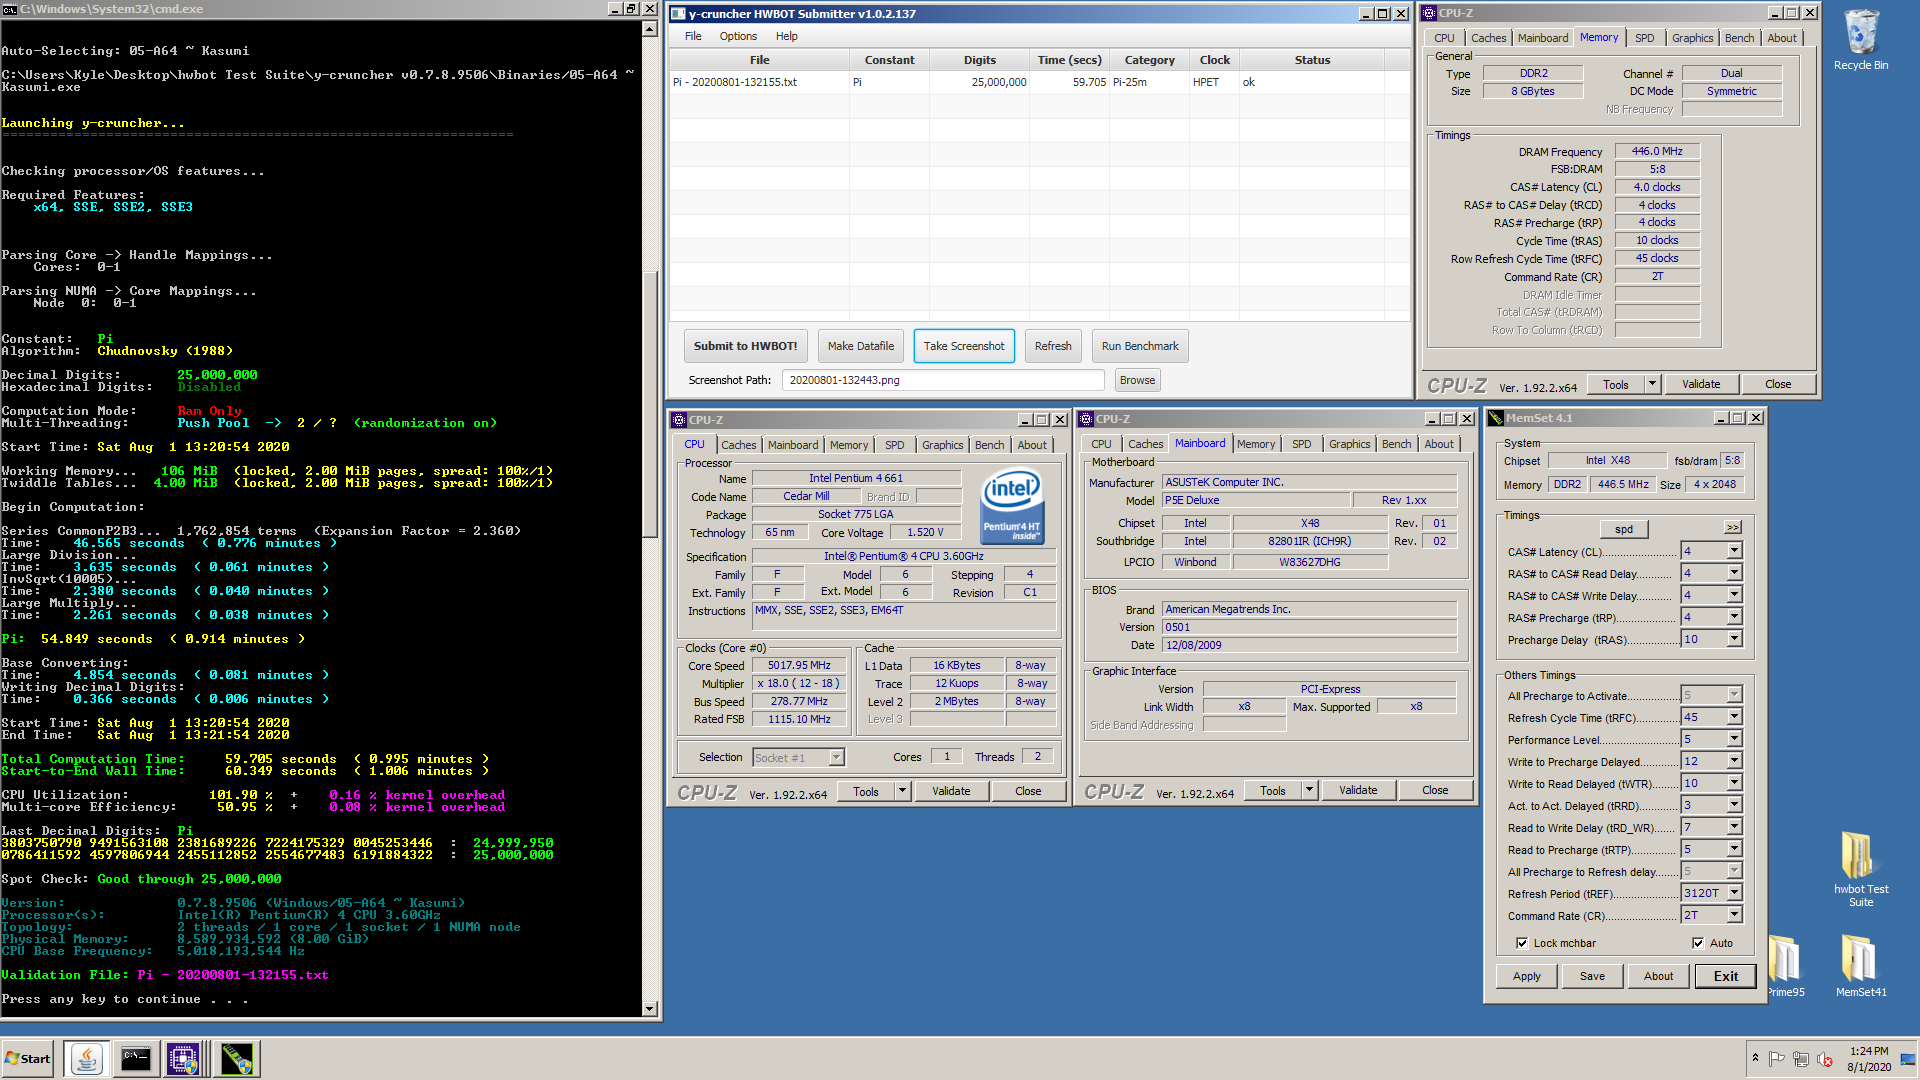Open Refresh Period (tREF) dropdown

[1735, 893]
